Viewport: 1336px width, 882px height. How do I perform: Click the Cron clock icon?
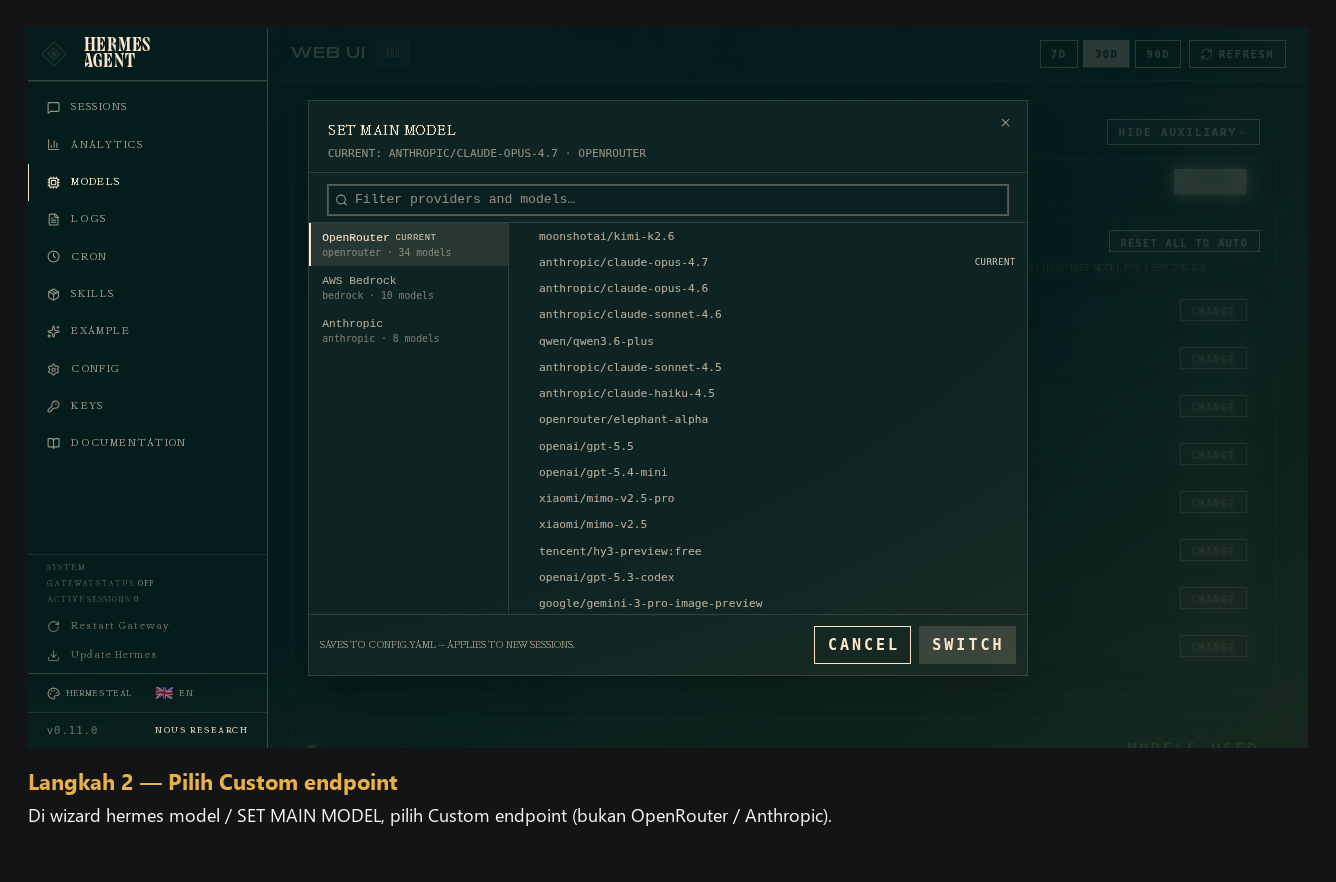click(54, 257)
